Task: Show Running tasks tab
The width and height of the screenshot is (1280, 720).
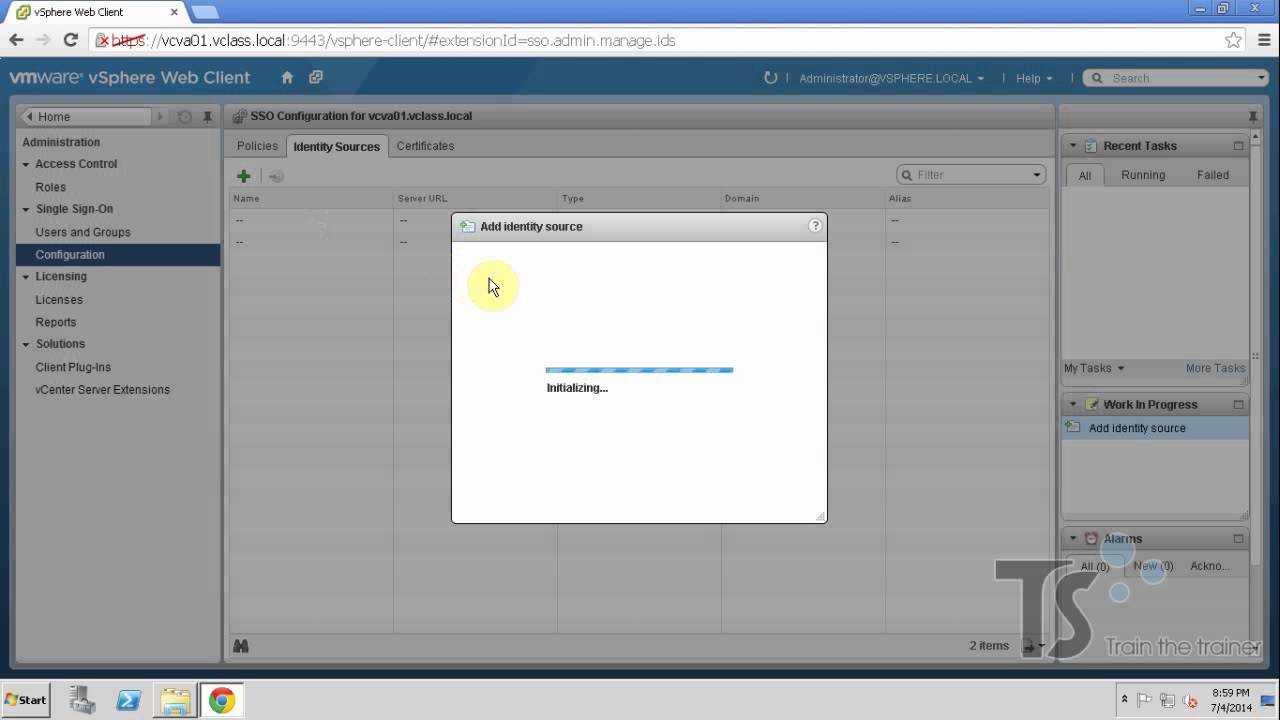Action: click(x=1143, y=175)
